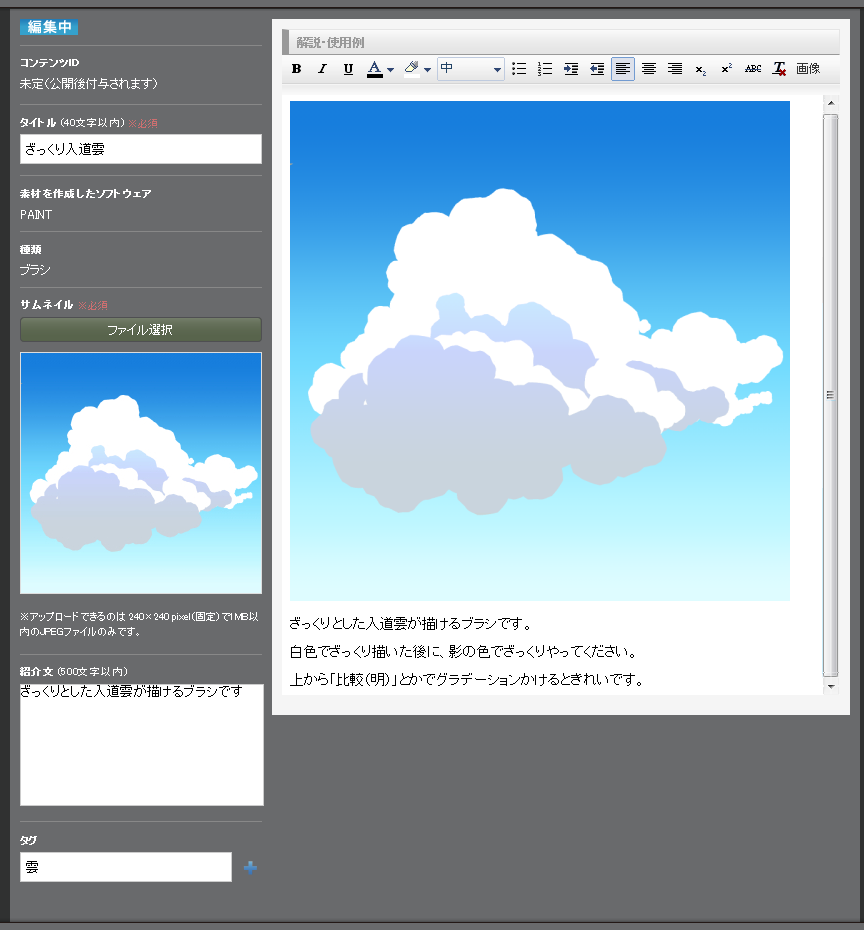Insert a numbered list
The width and height of the screenshot is (864, 930).
pos(545,69)
